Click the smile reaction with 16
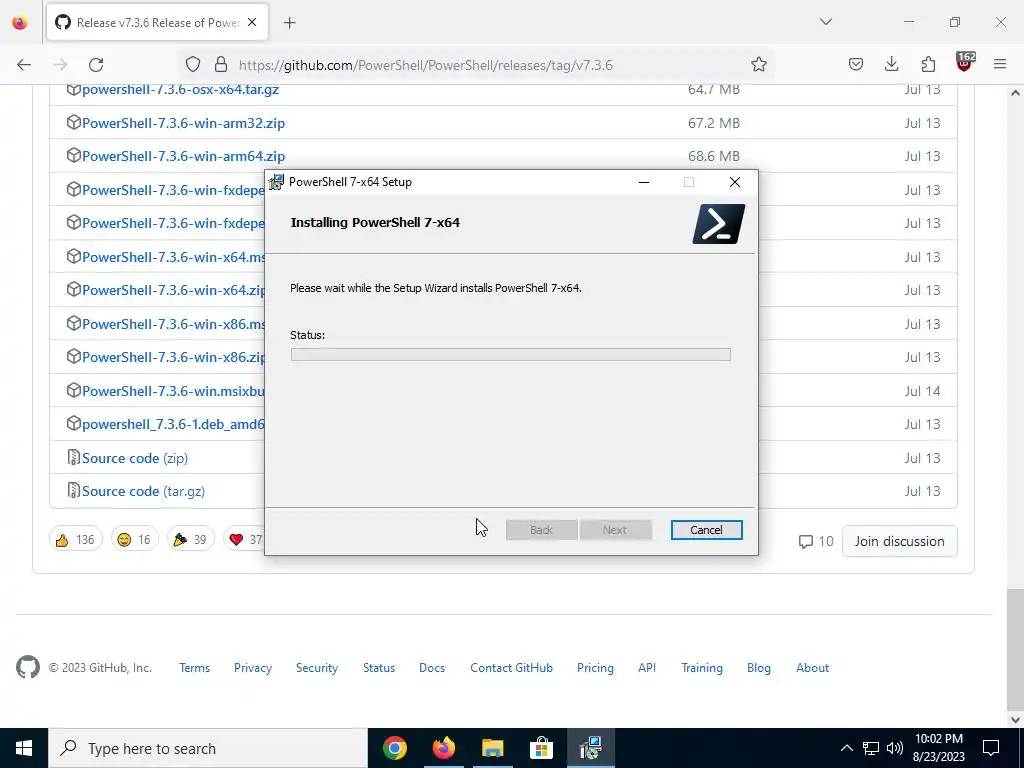 [134, 540]
